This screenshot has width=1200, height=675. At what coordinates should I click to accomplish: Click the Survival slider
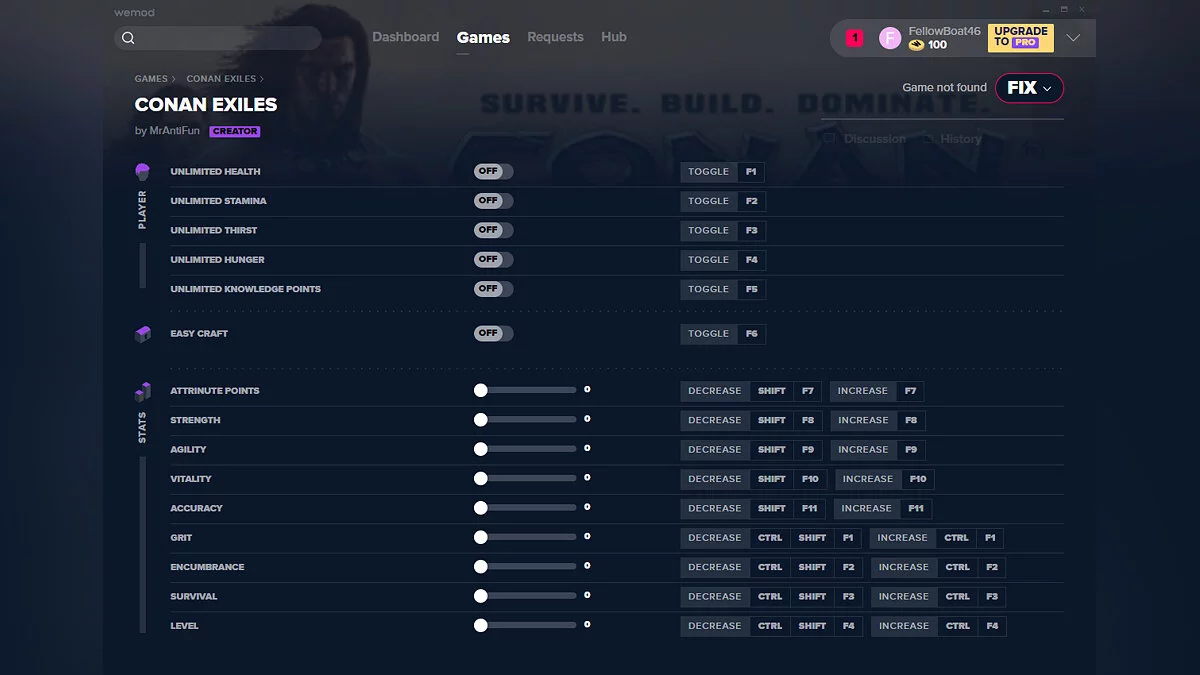(526, 597)
